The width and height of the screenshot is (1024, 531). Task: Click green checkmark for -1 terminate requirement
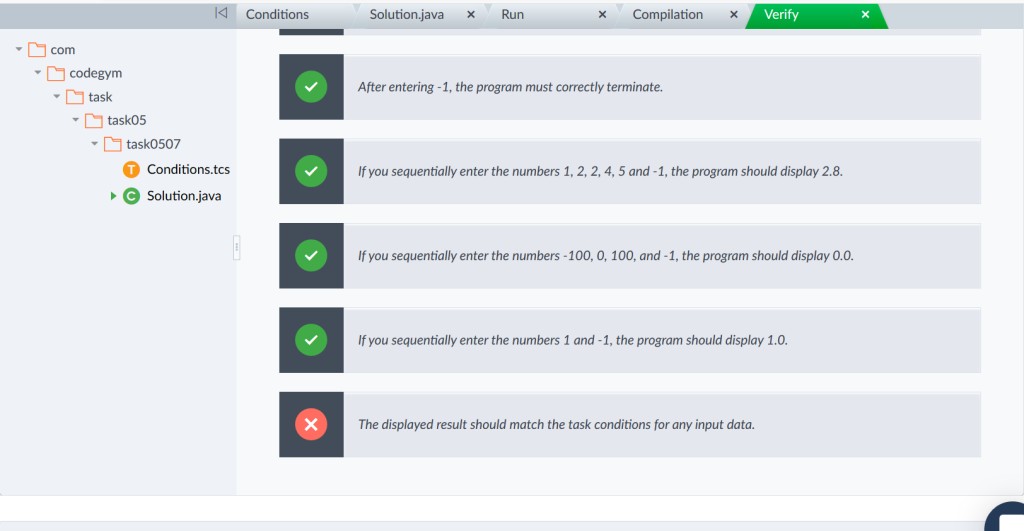pyautogui.click(x=311, y=87)
